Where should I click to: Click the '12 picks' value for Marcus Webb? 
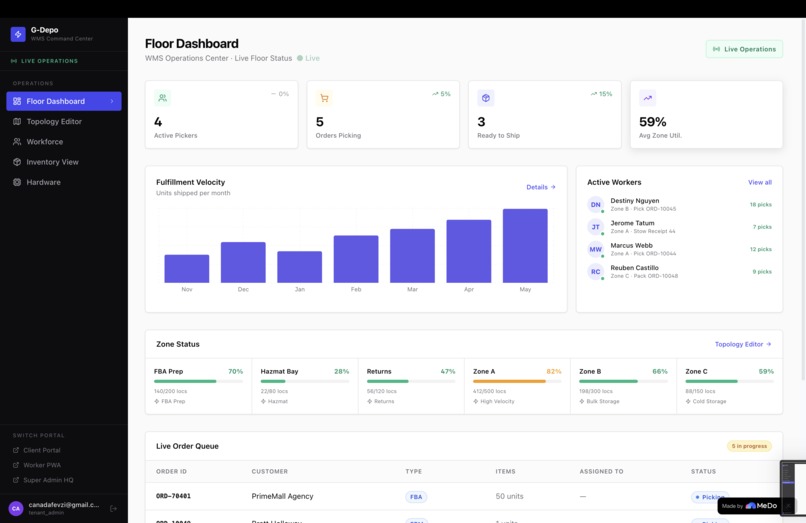(760, 249)
